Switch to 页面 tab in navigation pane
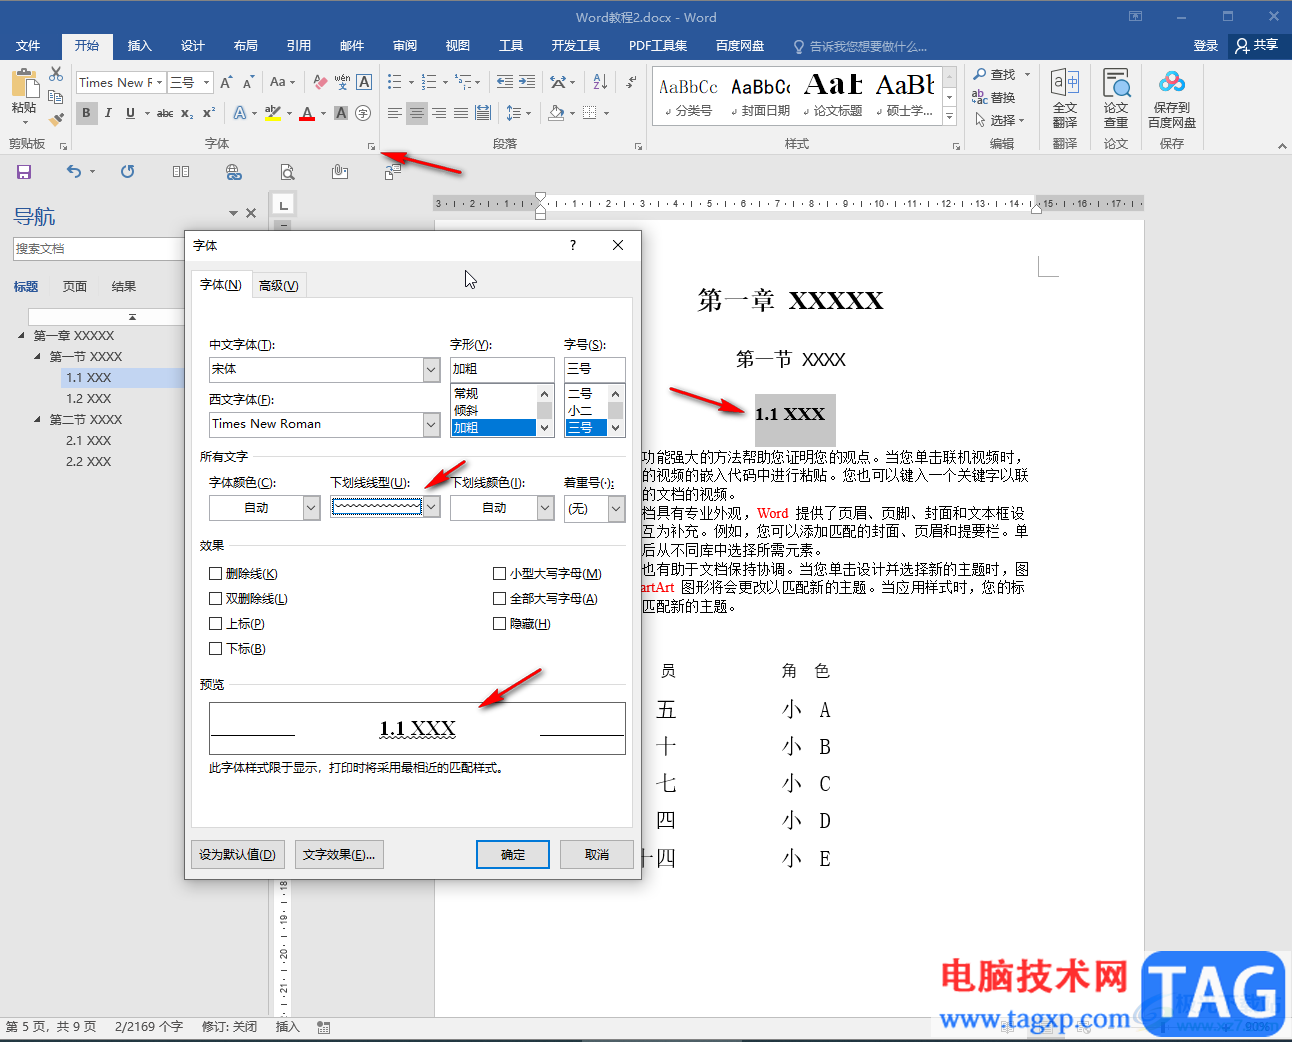The image size is (1292, 1042). click(x=75, y=287)
